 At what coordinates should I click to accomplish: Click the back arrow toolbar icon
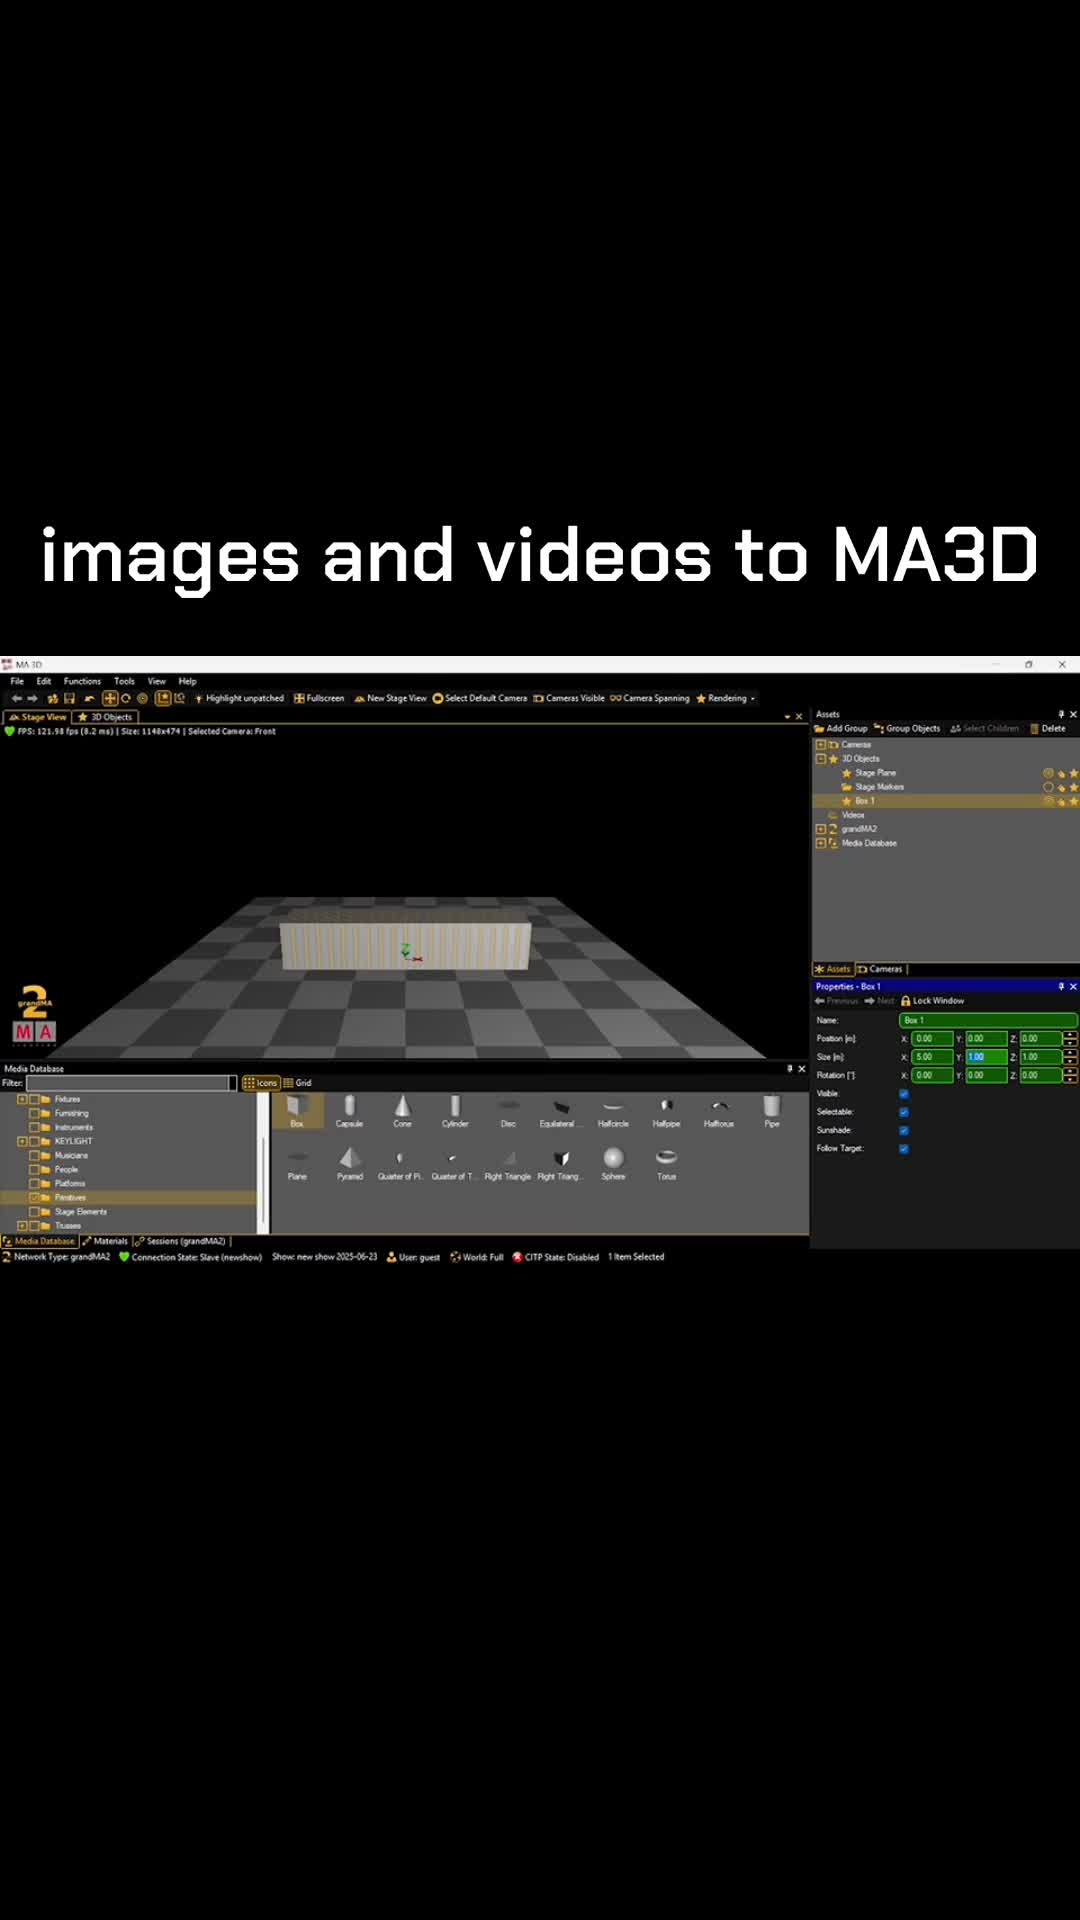coord(16,698)
